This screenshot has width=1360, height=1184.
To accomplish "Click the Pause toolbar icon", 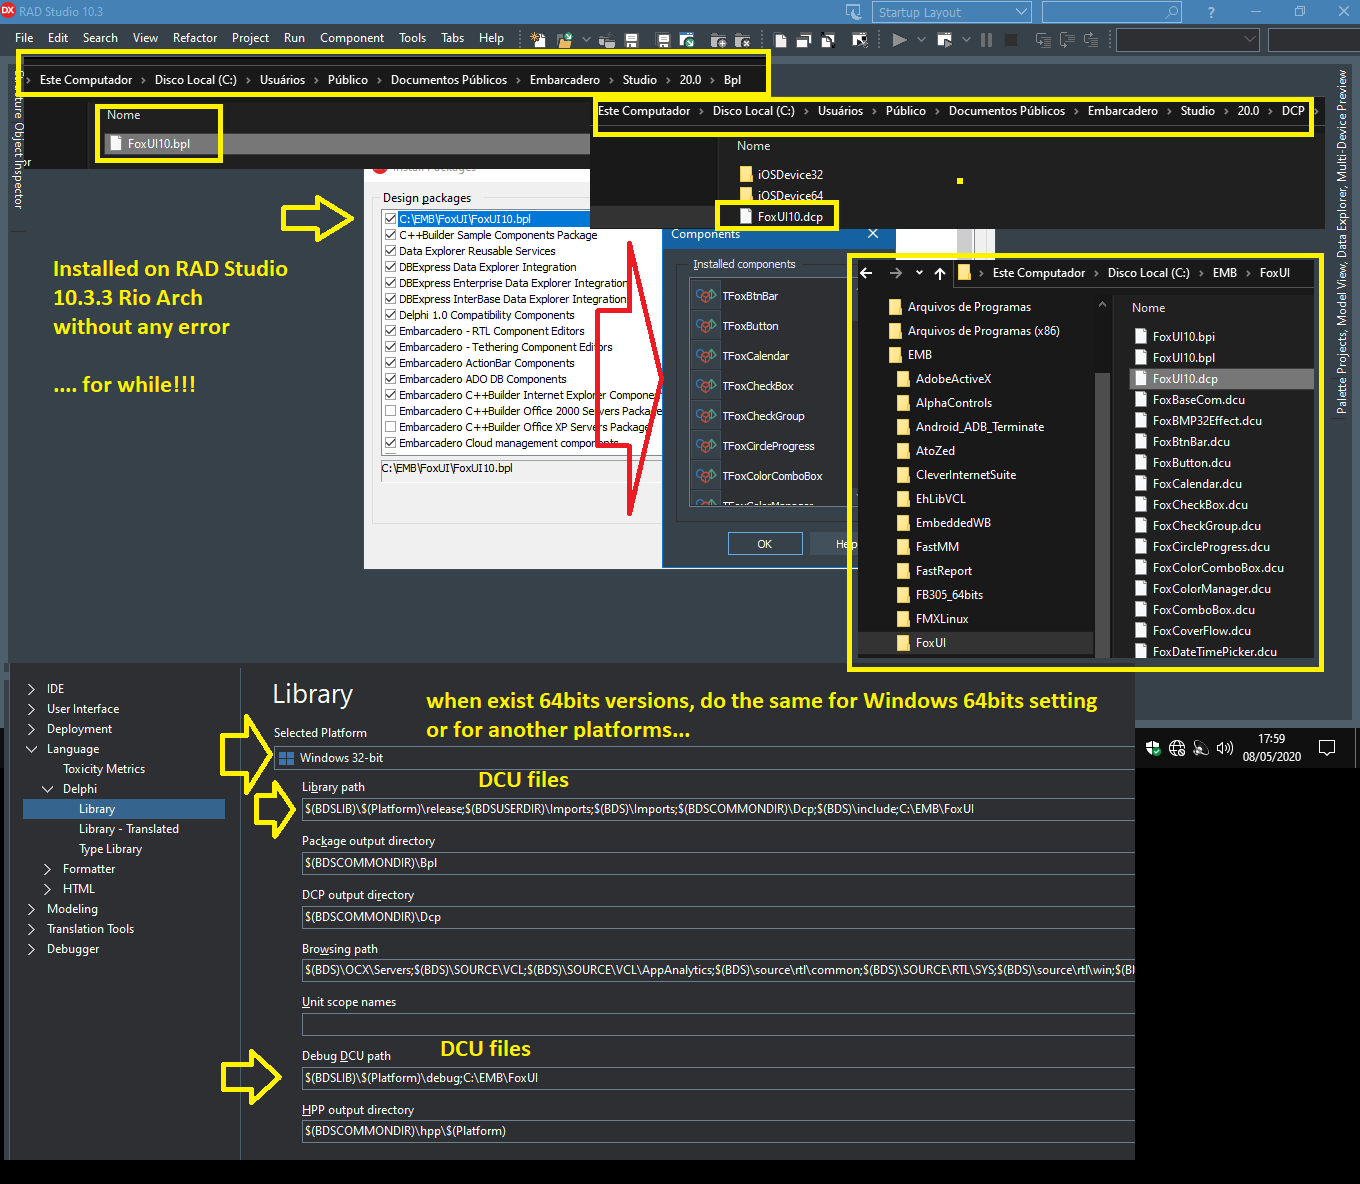I will click(986, 40).
